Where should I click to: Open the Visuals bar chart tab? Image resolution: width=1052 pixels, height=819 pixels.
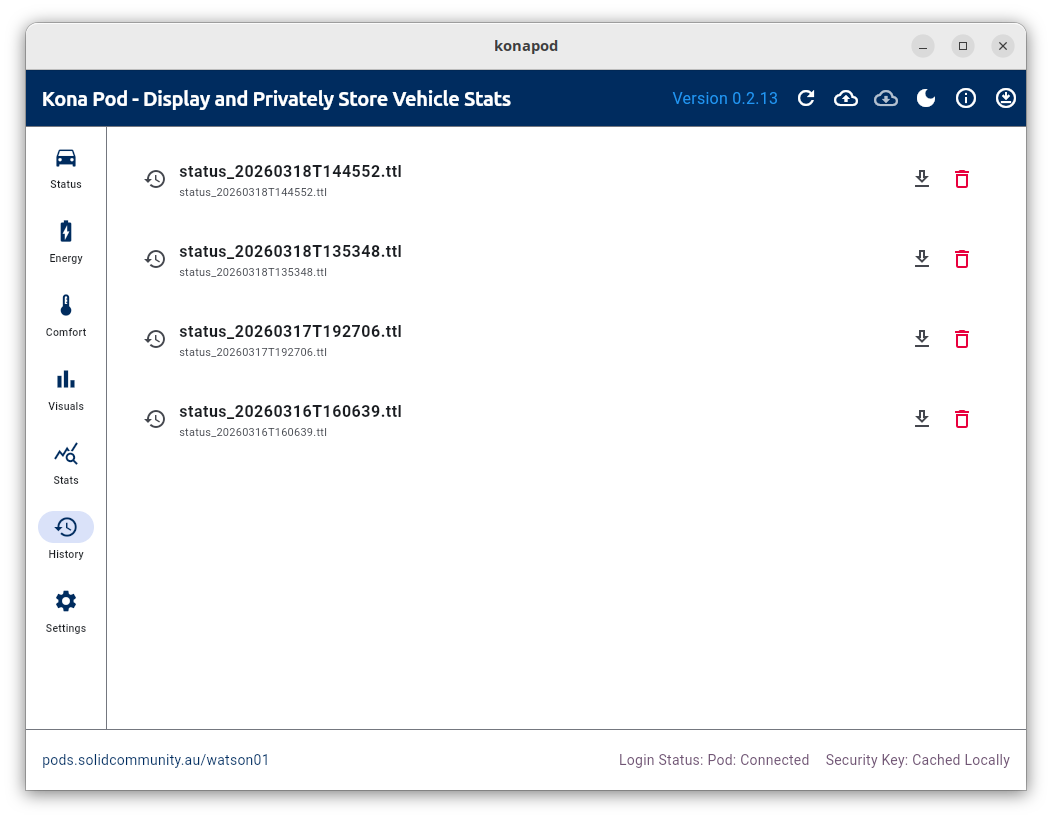(x=66, y=388)
